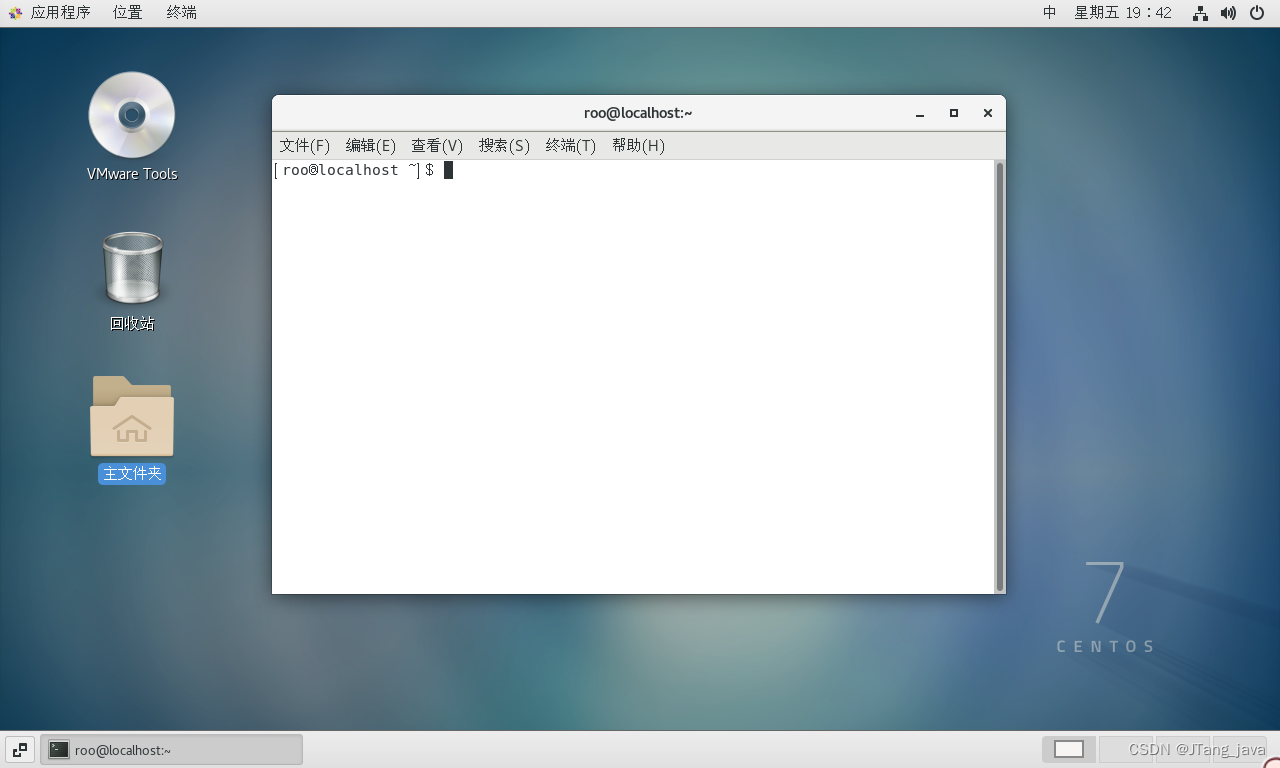
Task: Open the 查看(V) menu in terminal
Action: 437,145
